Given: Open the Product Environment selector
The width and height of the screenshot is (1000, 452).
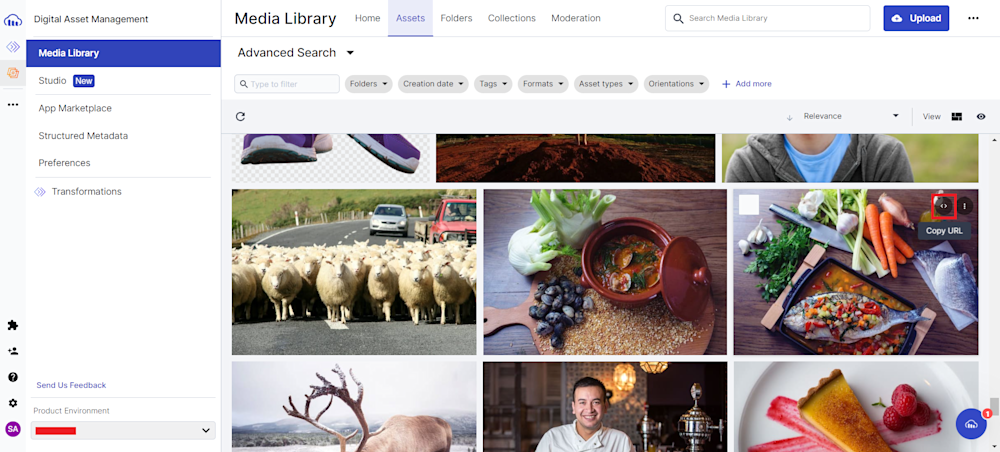Looking at the screenshot, I should click(123, 430).
